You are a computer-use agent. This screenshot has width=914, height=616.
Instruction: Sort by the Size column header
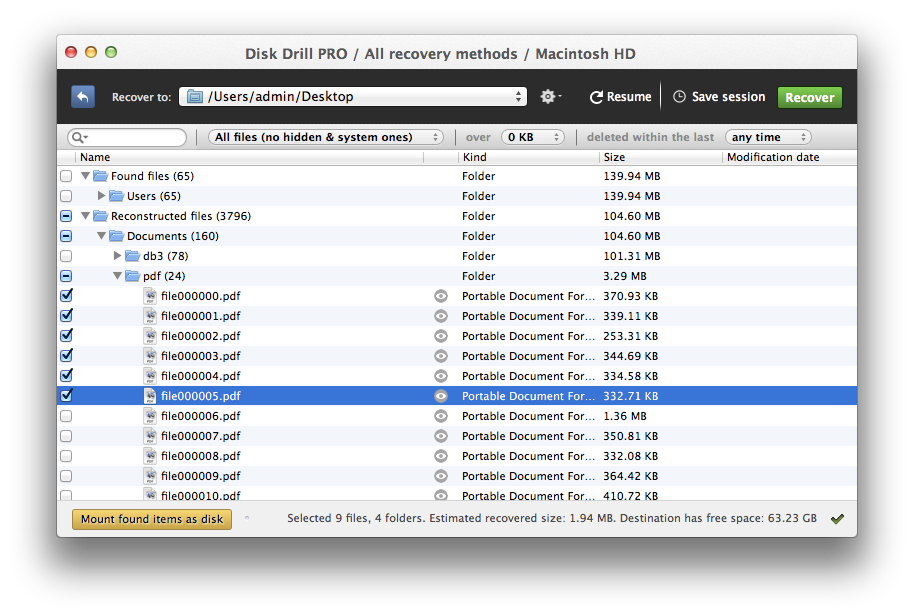(x=661, y=157)
